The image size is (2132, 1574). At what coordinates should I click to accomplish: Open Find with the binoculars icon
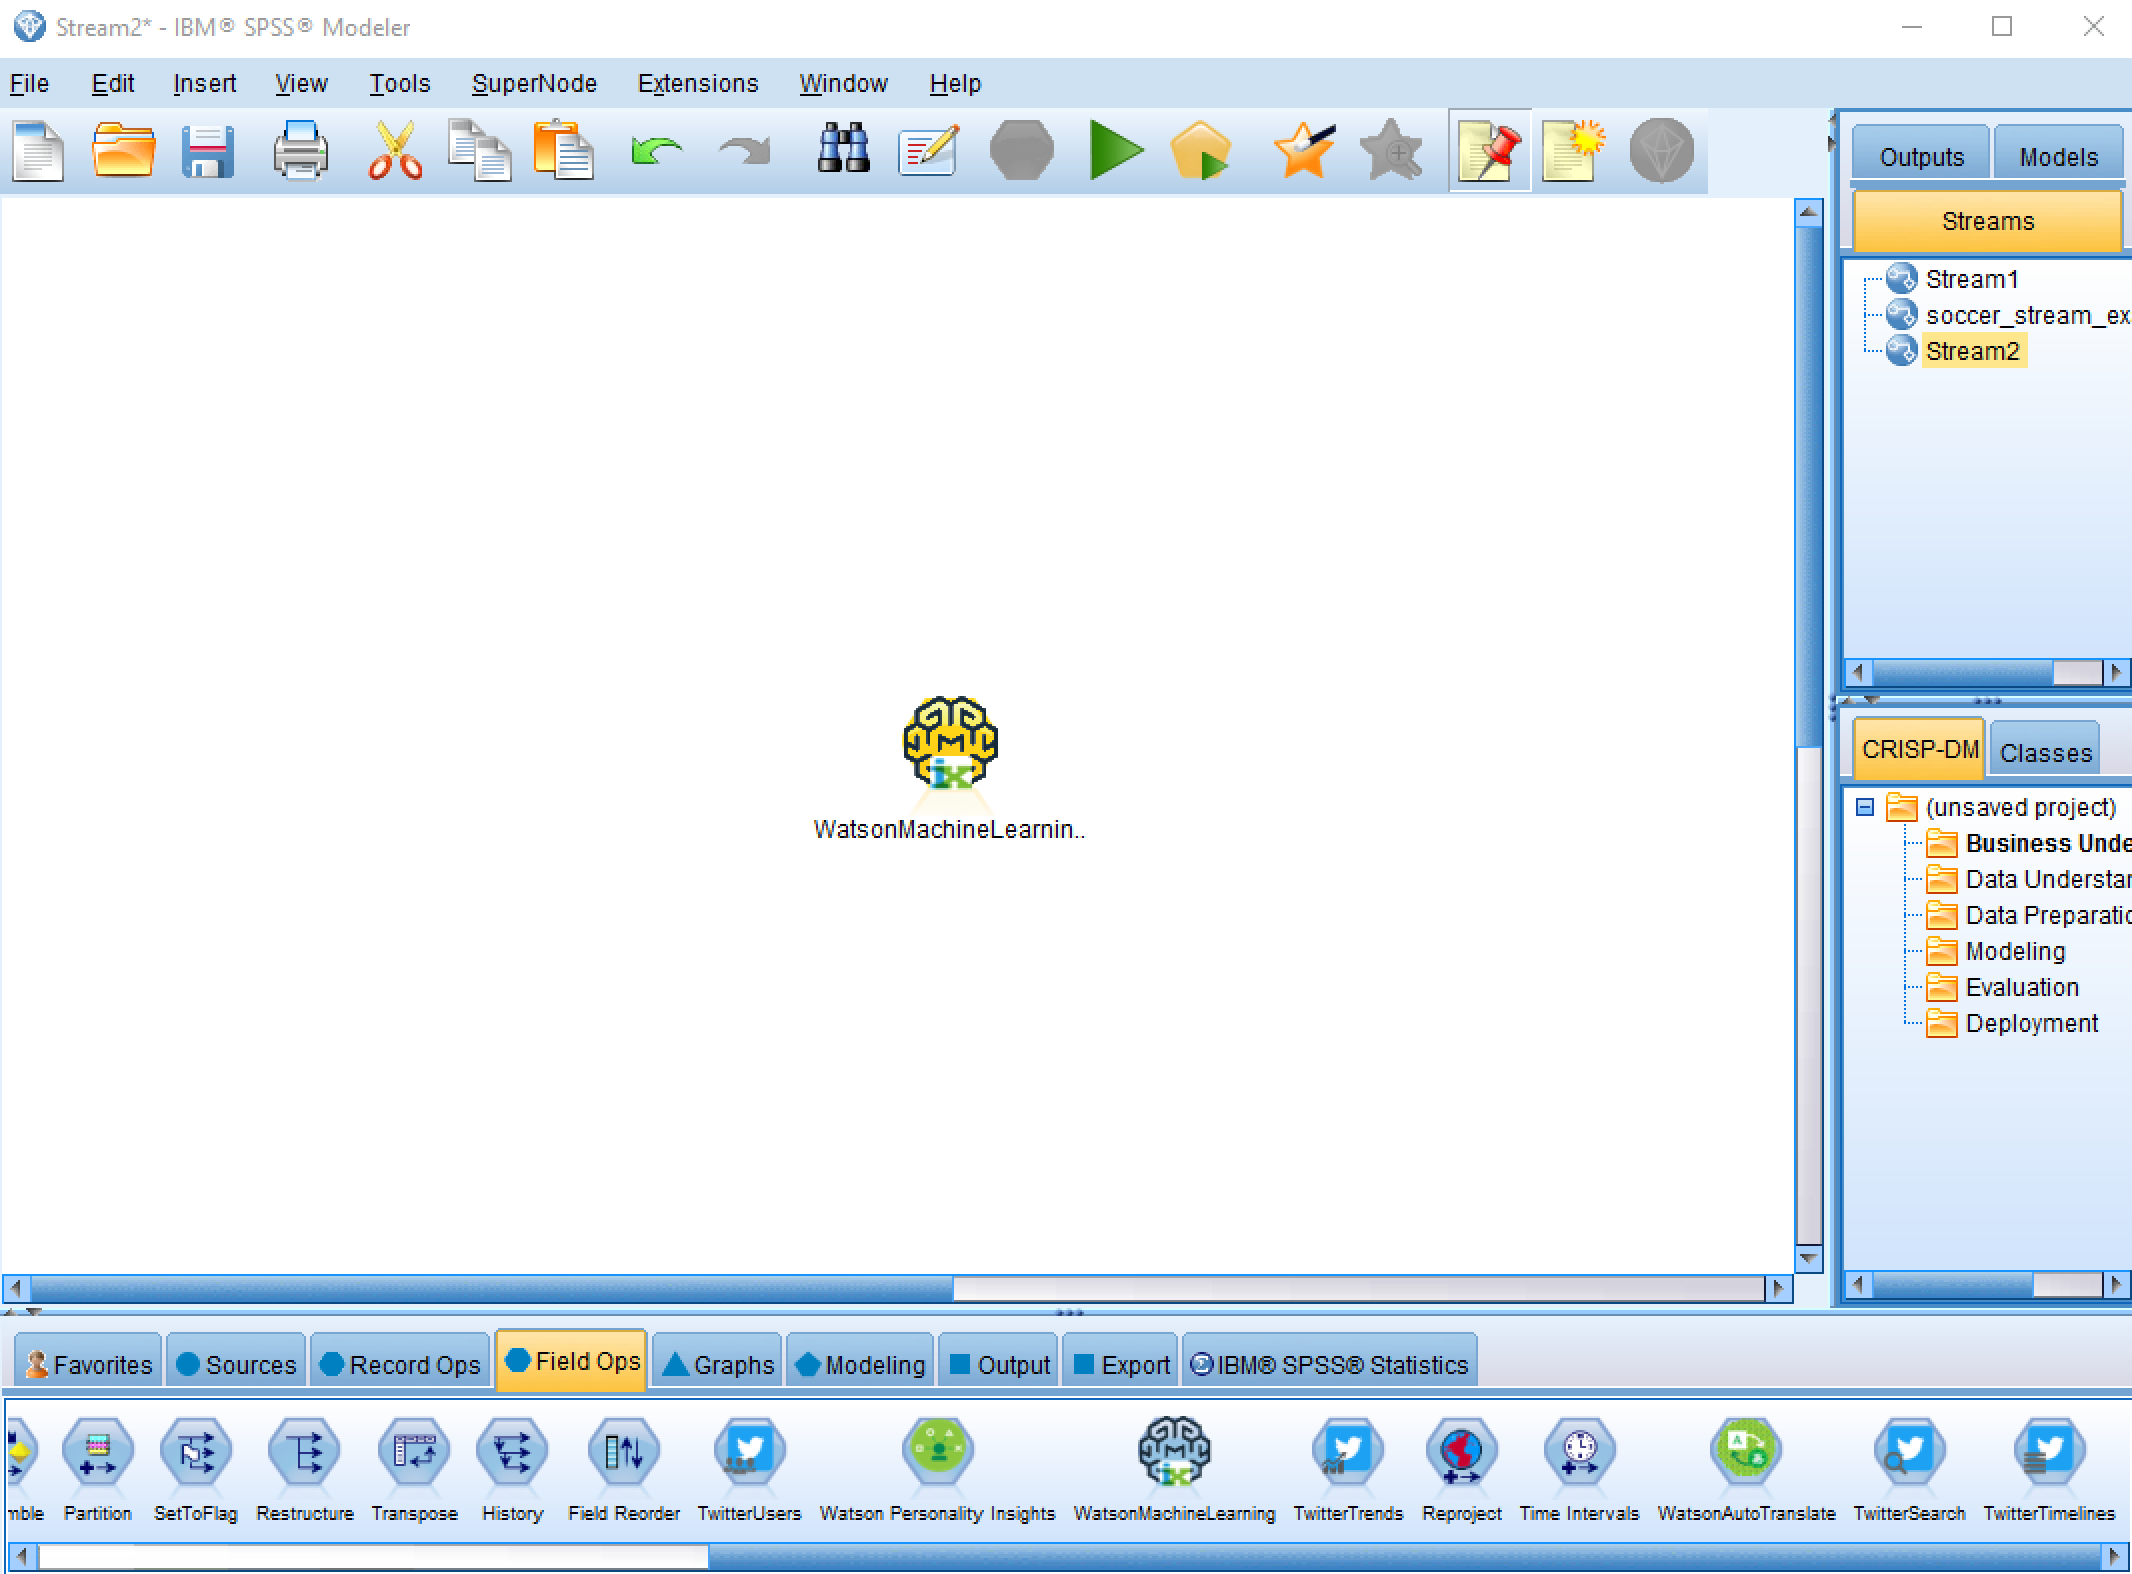pyautogui.click(x=843, y=149)
